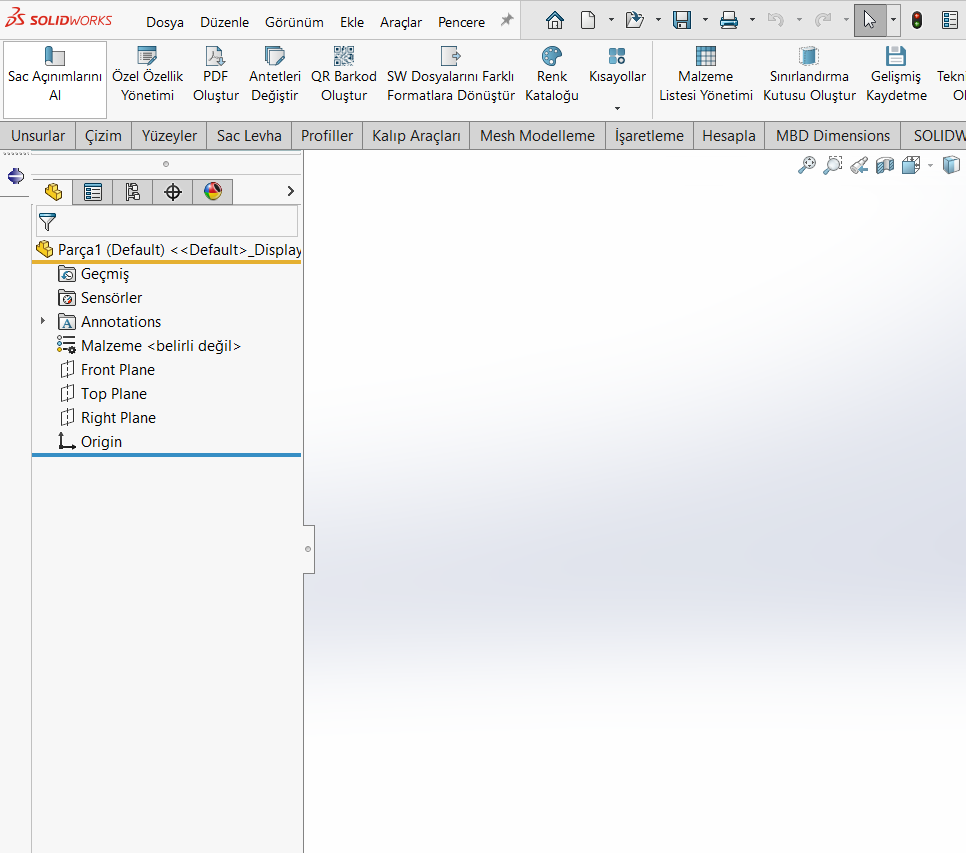This screenshot has width=966, height=853.
Task: Click the feature tree filter field
Action: pyautogui.click(x=167, y=221)
